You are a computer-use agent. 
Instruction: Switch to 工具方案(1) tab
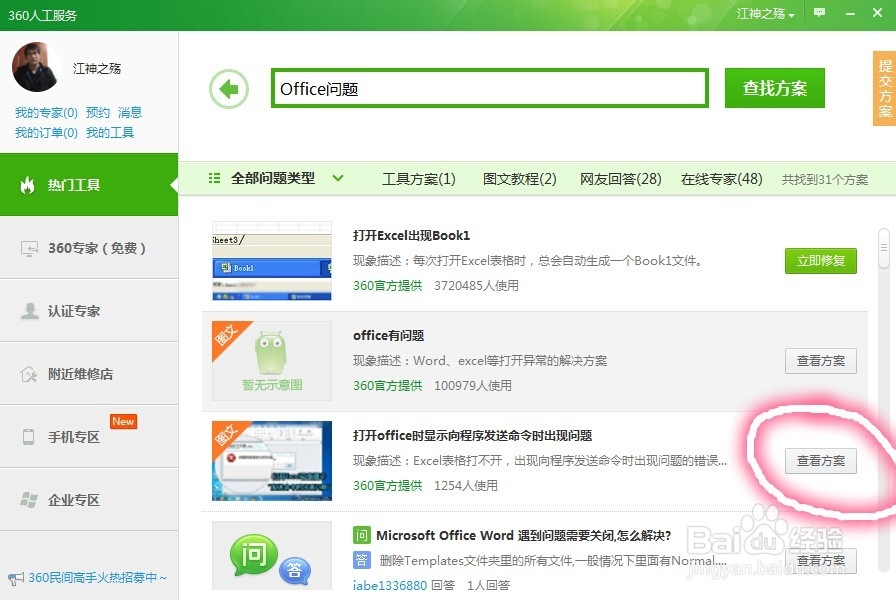pos(418,179)
